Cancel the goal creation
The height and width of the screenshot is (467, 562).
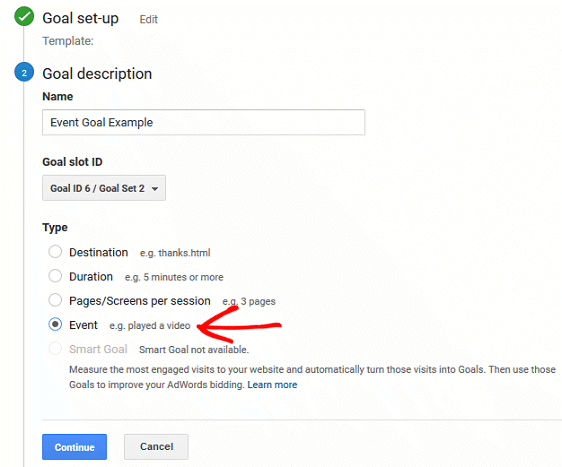click(156, 447)
